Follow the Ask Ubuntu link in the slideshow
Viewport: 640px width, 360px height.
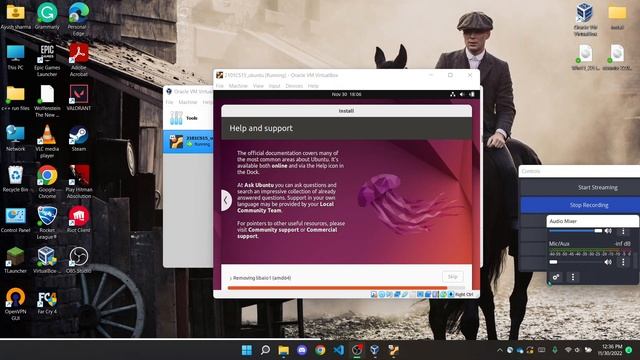coord(259,185)
